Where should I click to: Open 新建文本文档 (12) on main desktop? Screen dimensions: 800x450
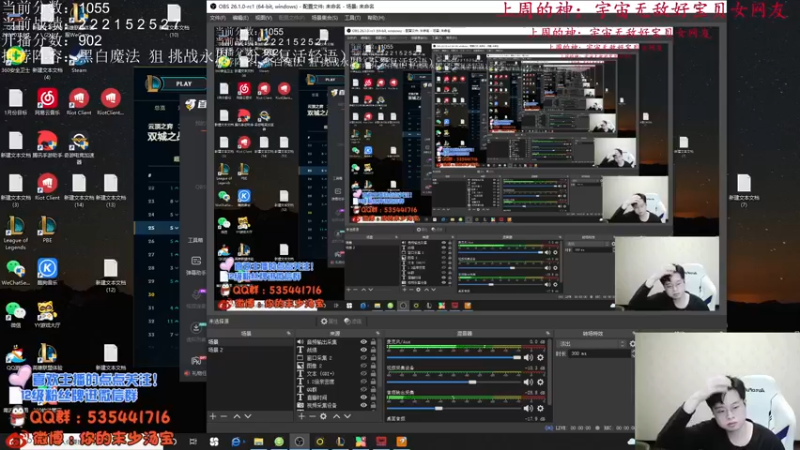[x=110, y=275]
